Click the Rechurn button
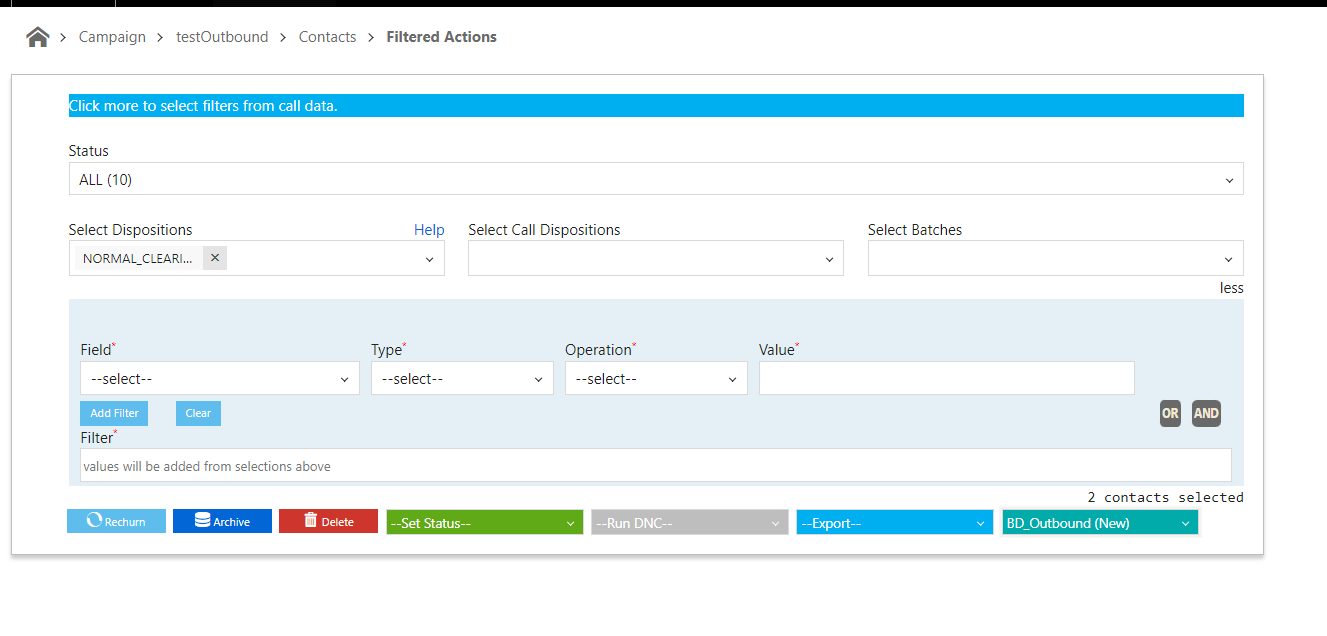Viewport: 1327px width, 636px height. point(116,521)
